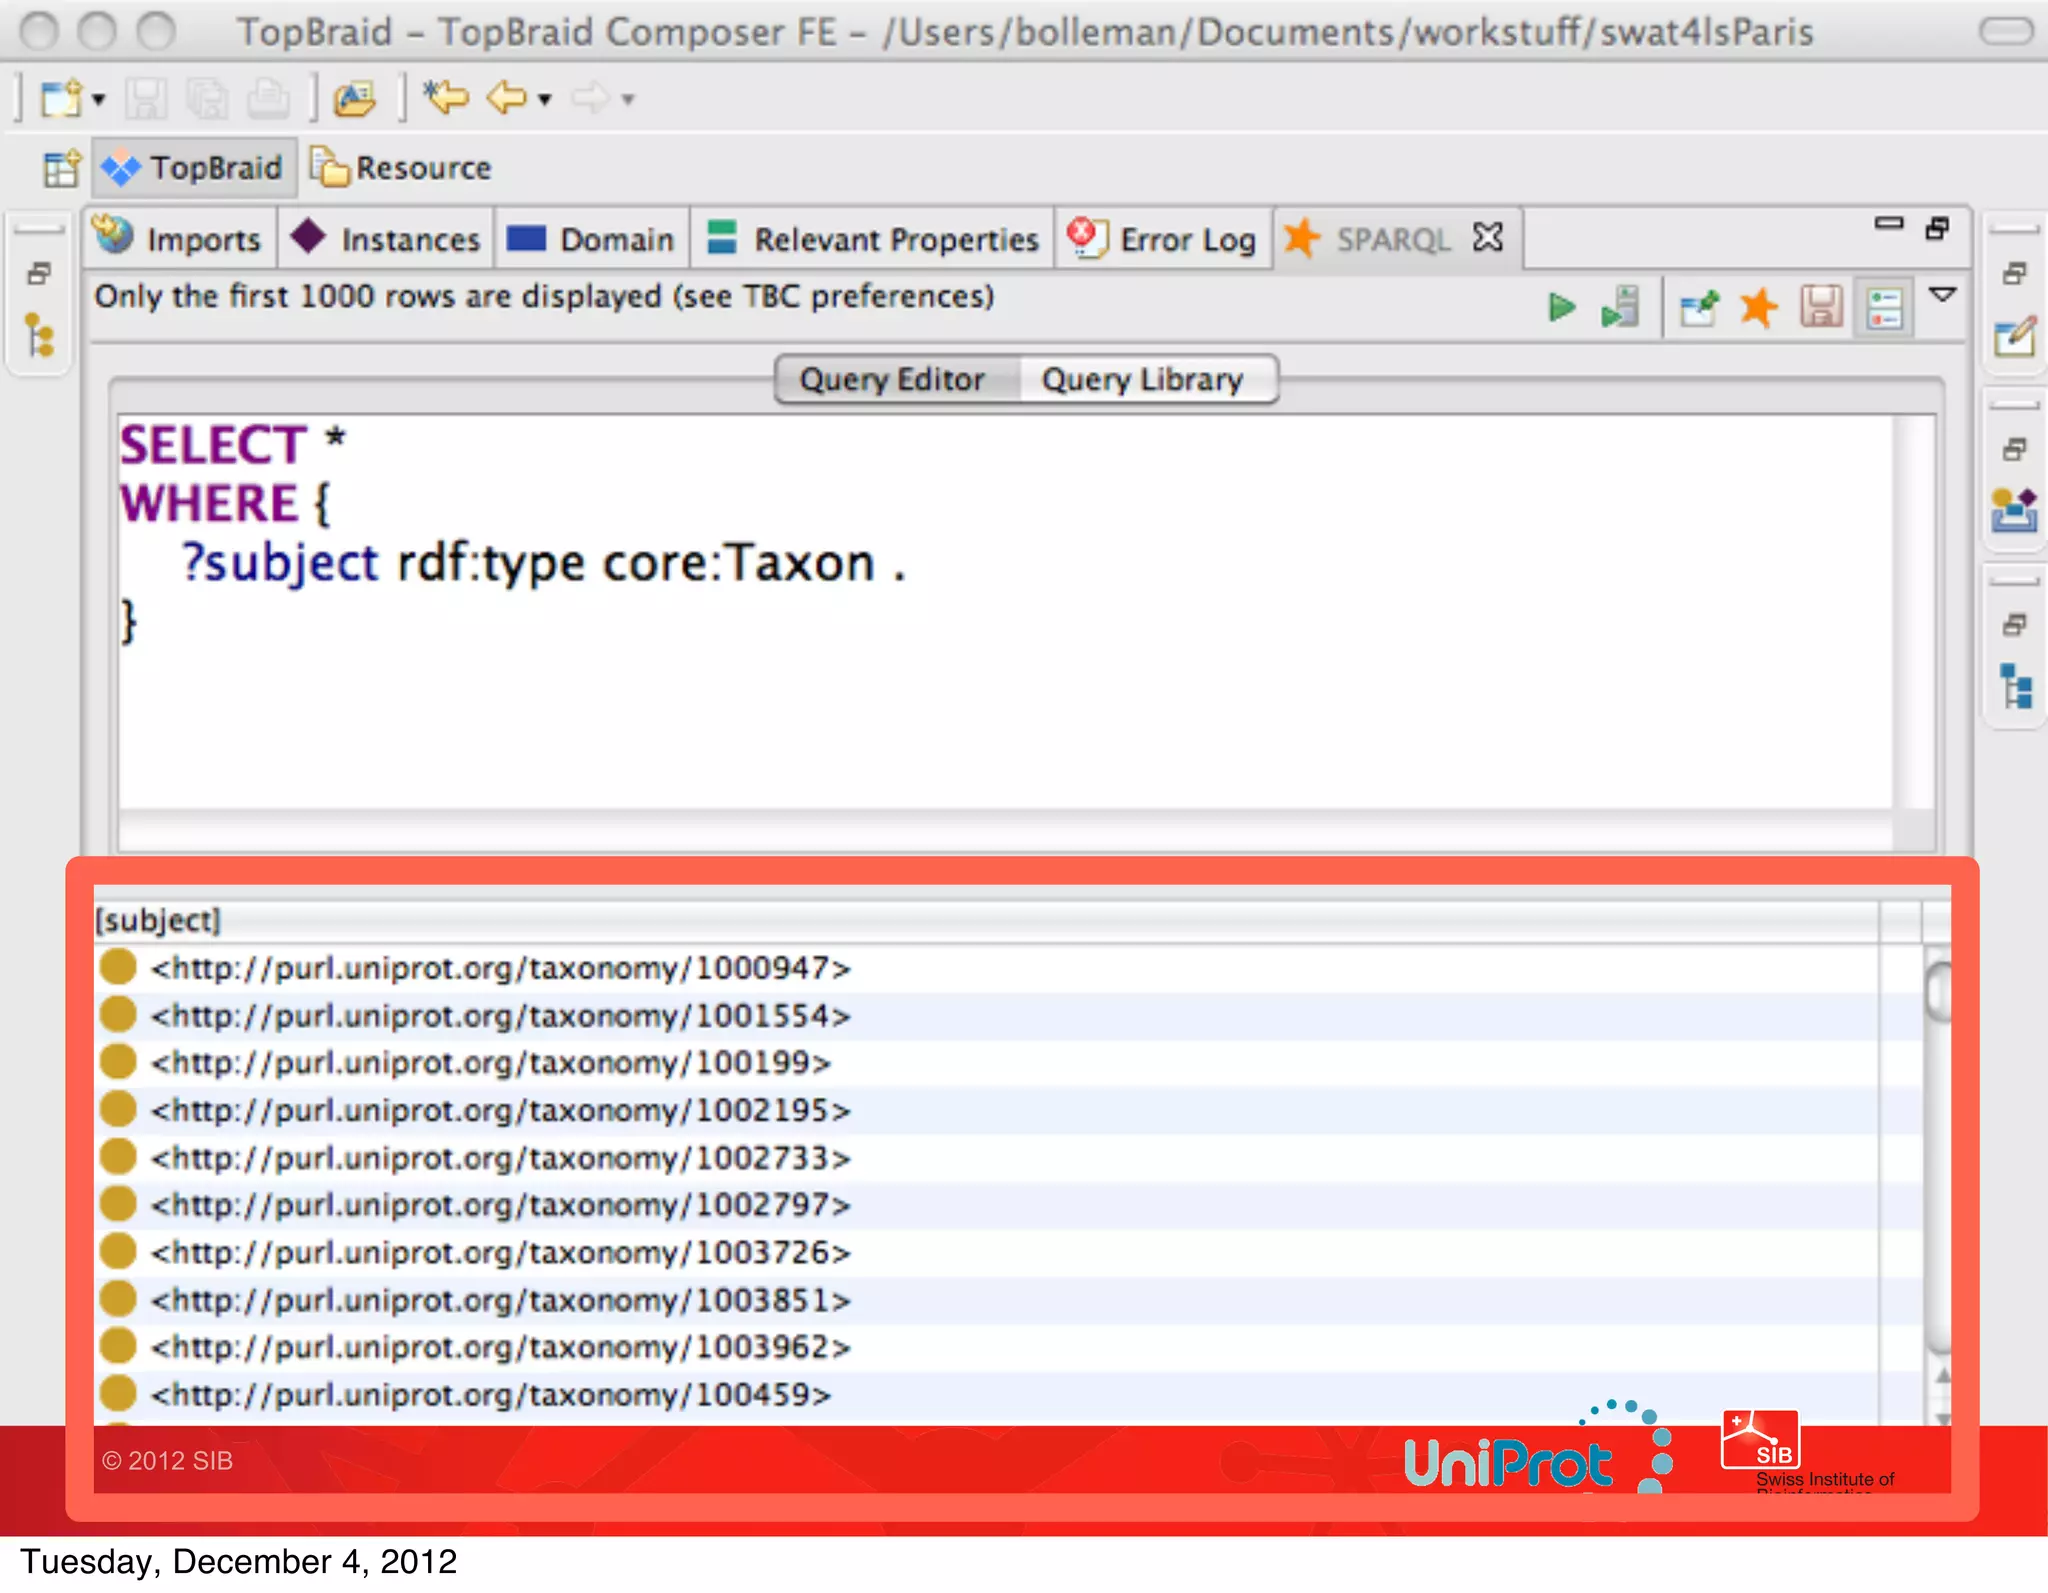Click the results vertical scrollbar thumb
The height and width of the screenshot is (1593, 2048).
(1939, 990)
